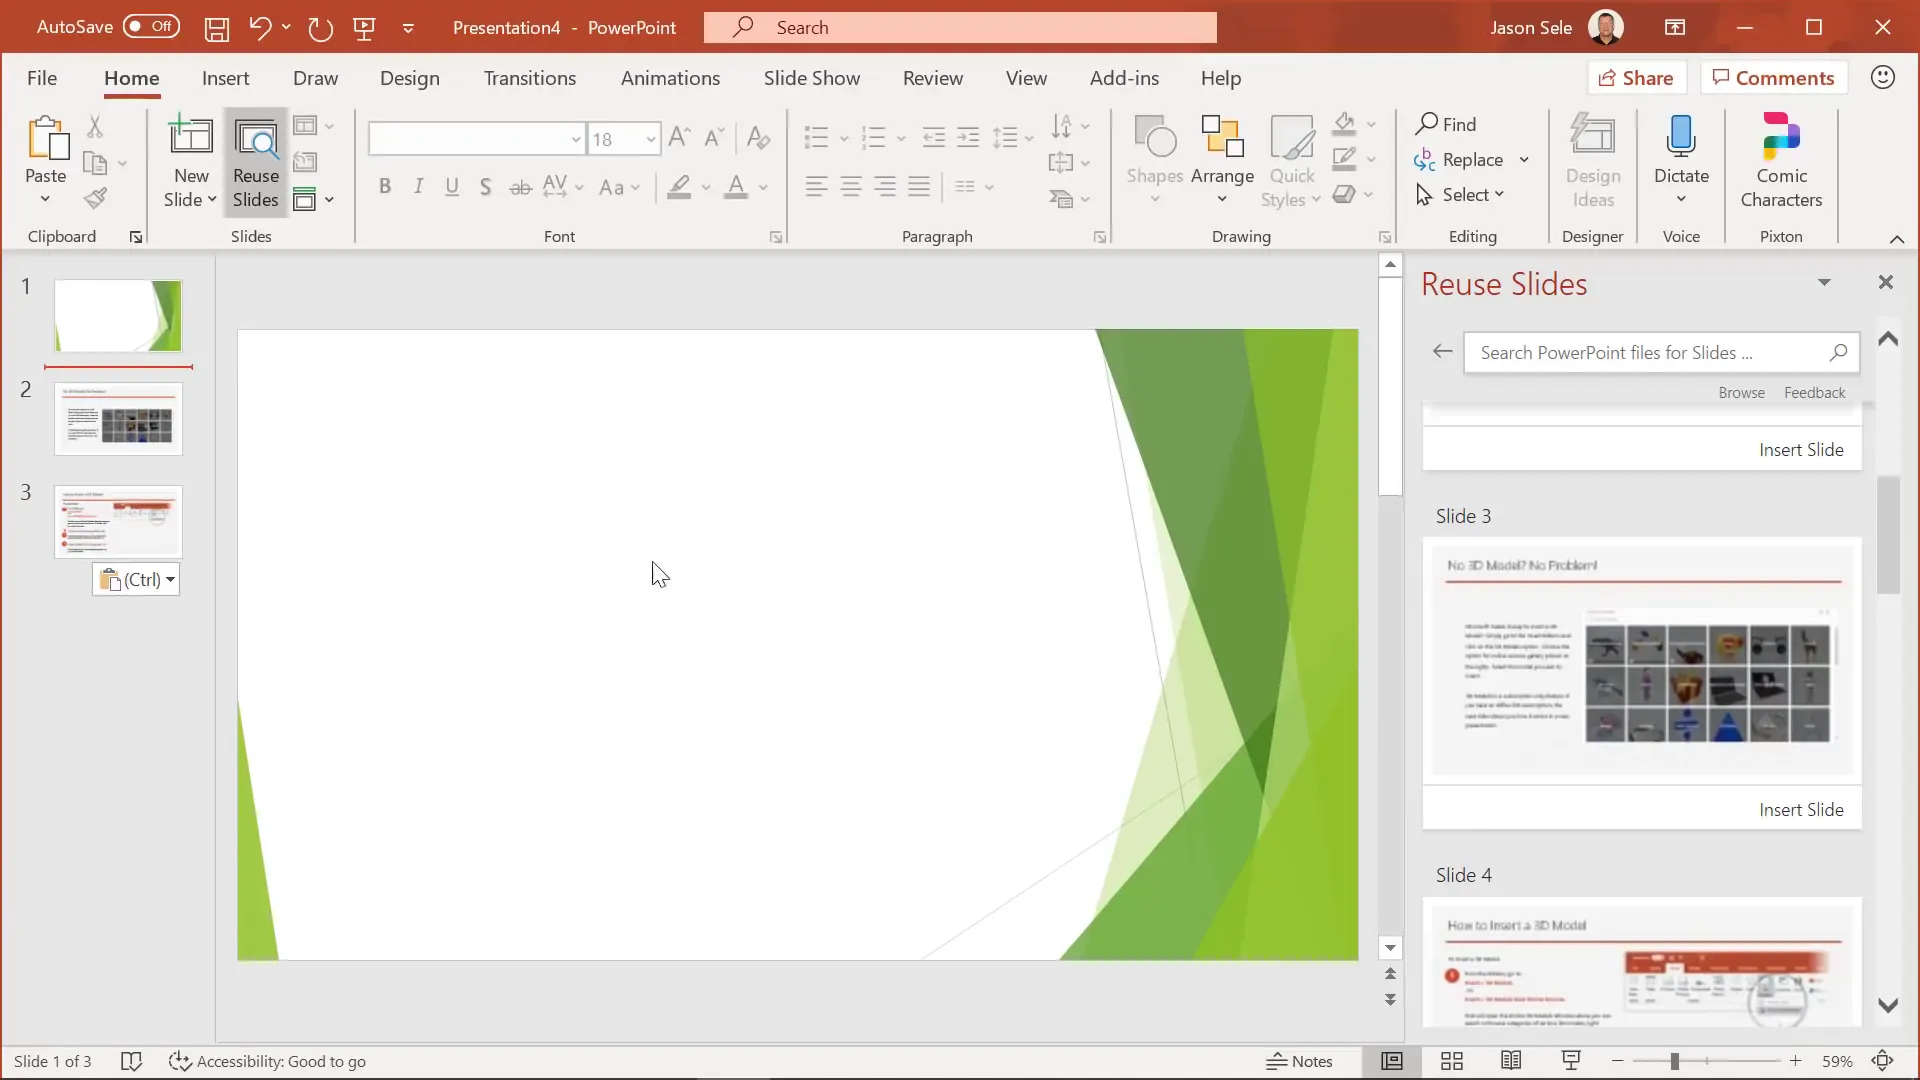Click the Redo/Repeat icon
The width and height of the screenshot is (1920, 1080).
(320, 28)
